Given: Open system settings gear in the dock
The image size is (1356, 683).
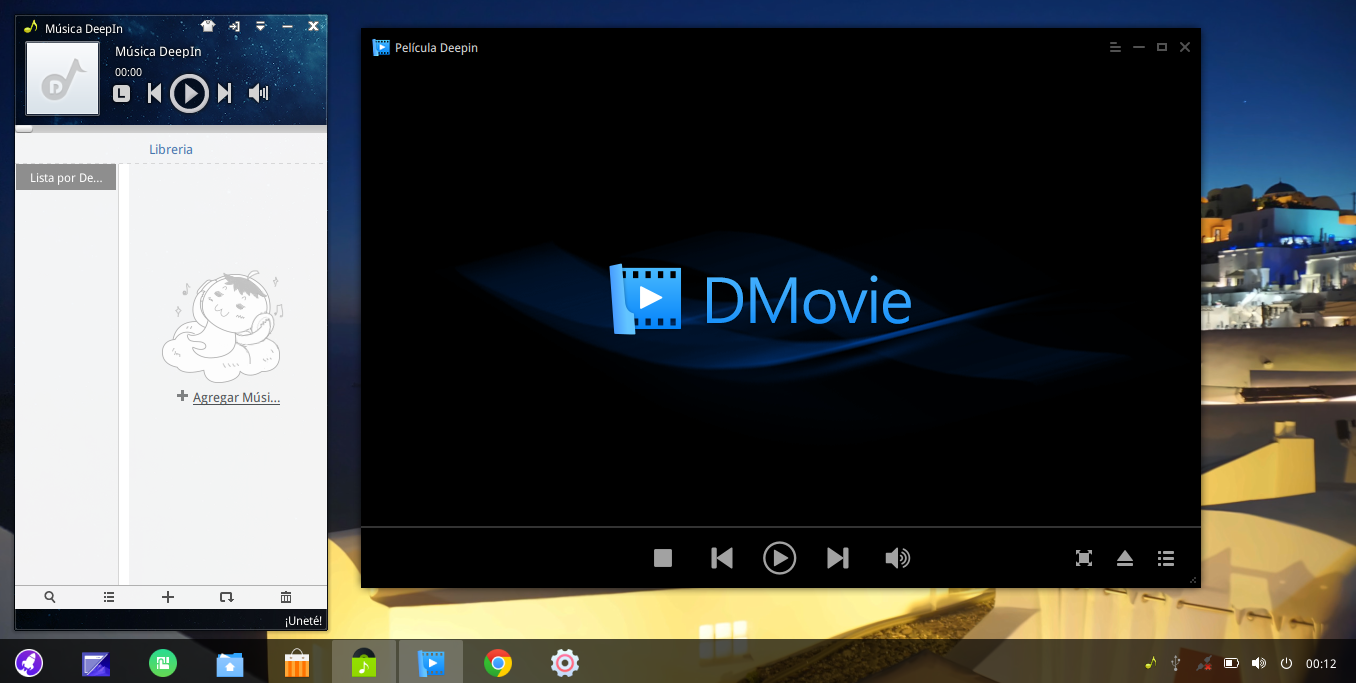Looking at the screenshot, I should (565, 662).
